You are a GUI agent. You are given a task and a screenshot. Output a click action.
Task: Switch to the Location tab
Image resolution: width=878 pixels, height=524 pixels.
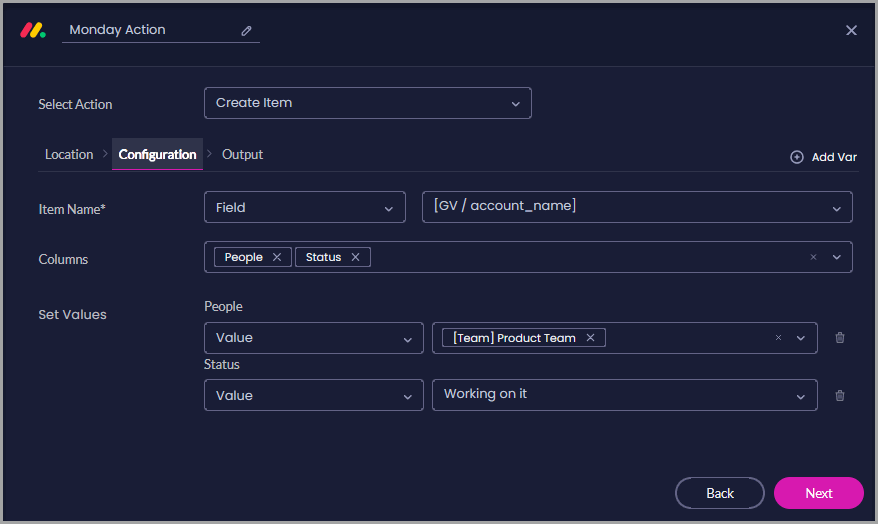(69, 155)
